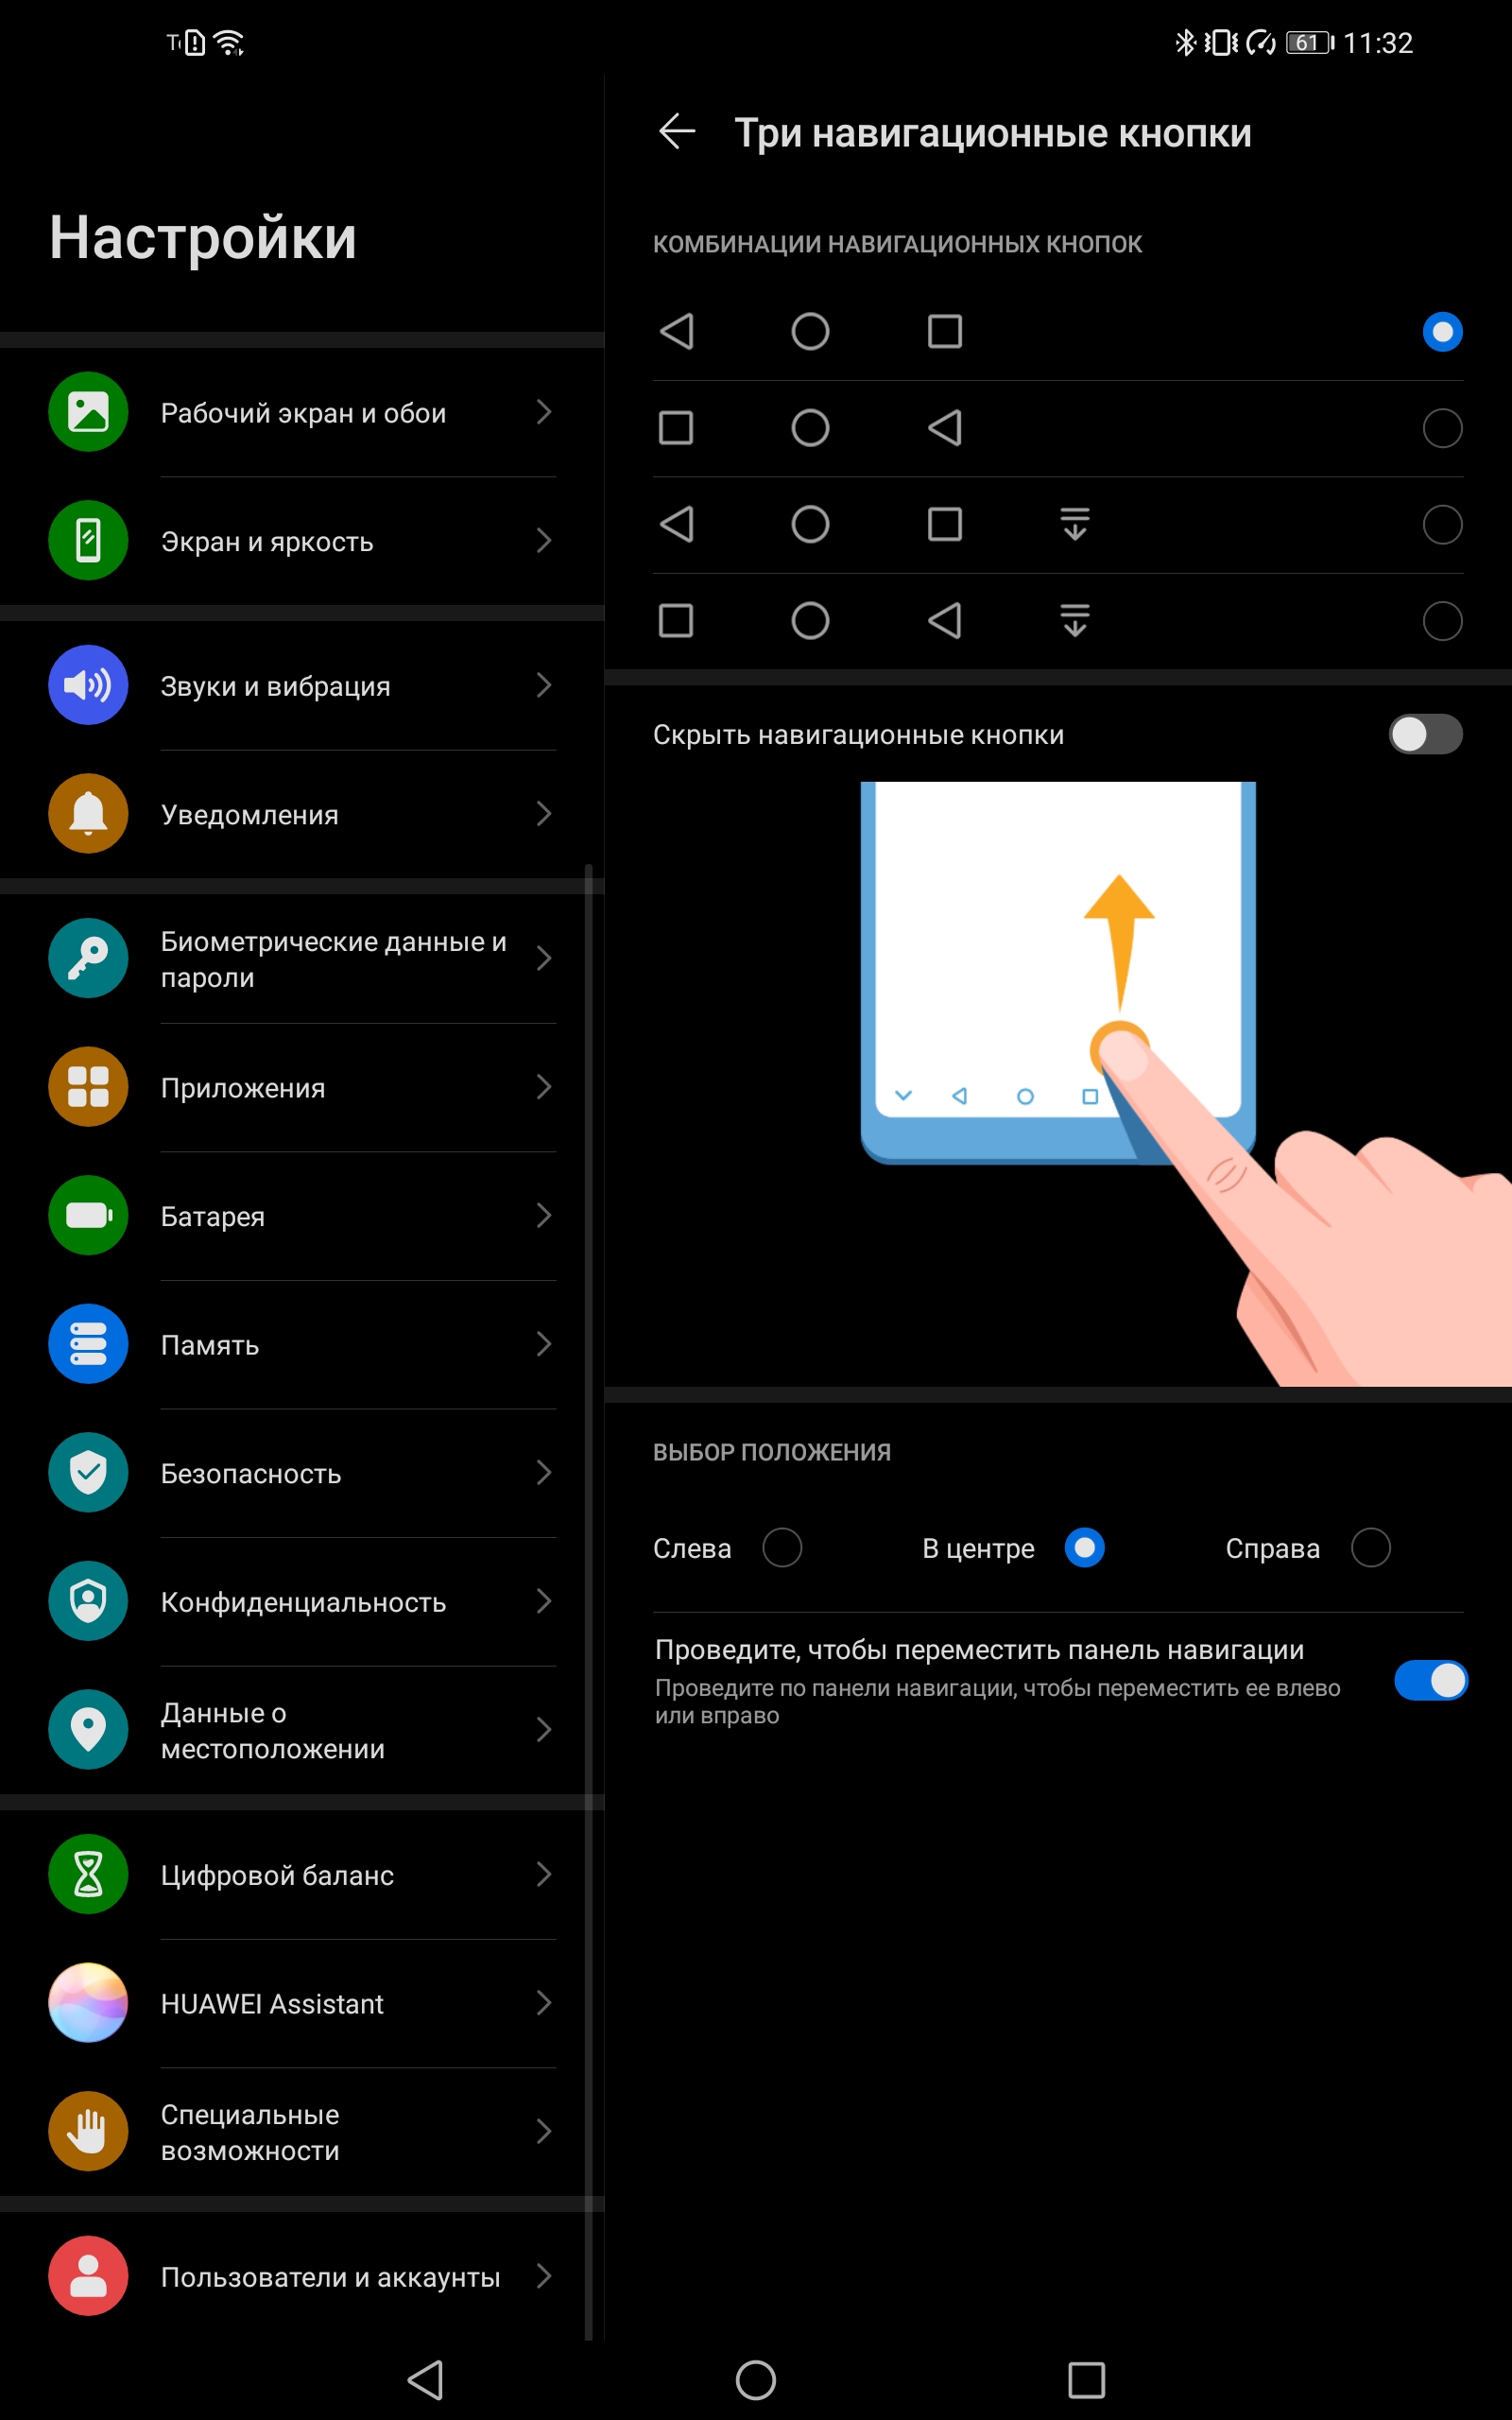Tap the blue sounds and vibration speaker icon
Screen dimensions: 1512x2420
[x=88, y=685]
